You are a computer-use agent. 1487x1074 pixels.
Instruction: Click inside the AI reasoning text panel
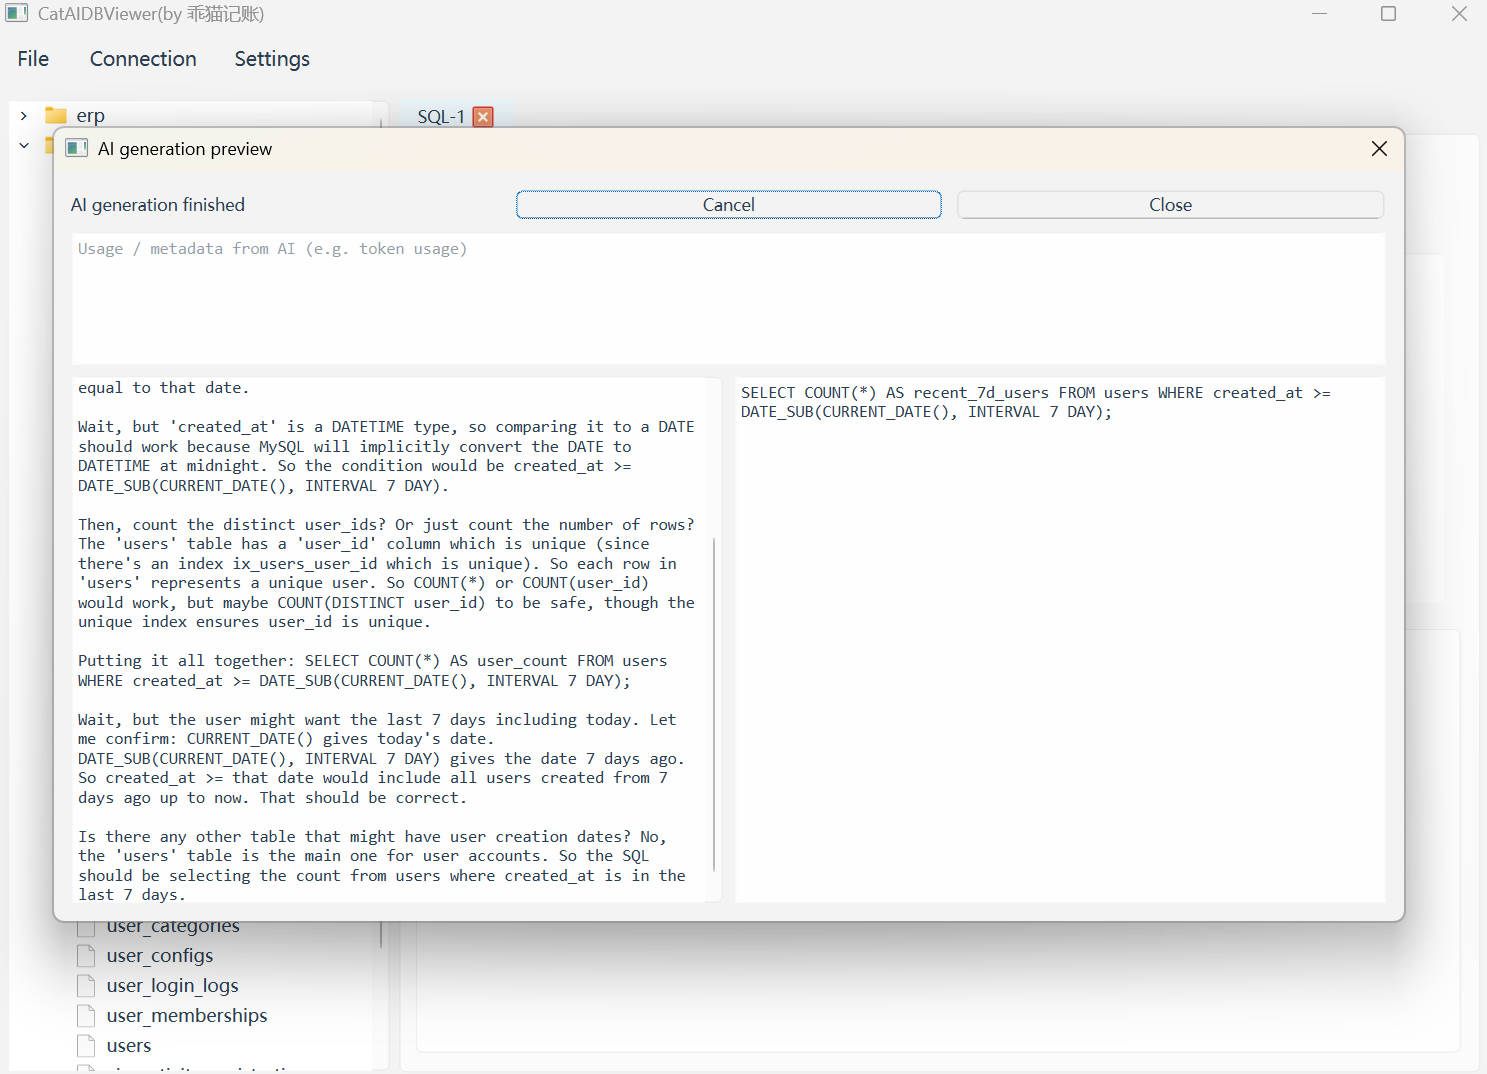click(x=392, y=640)
